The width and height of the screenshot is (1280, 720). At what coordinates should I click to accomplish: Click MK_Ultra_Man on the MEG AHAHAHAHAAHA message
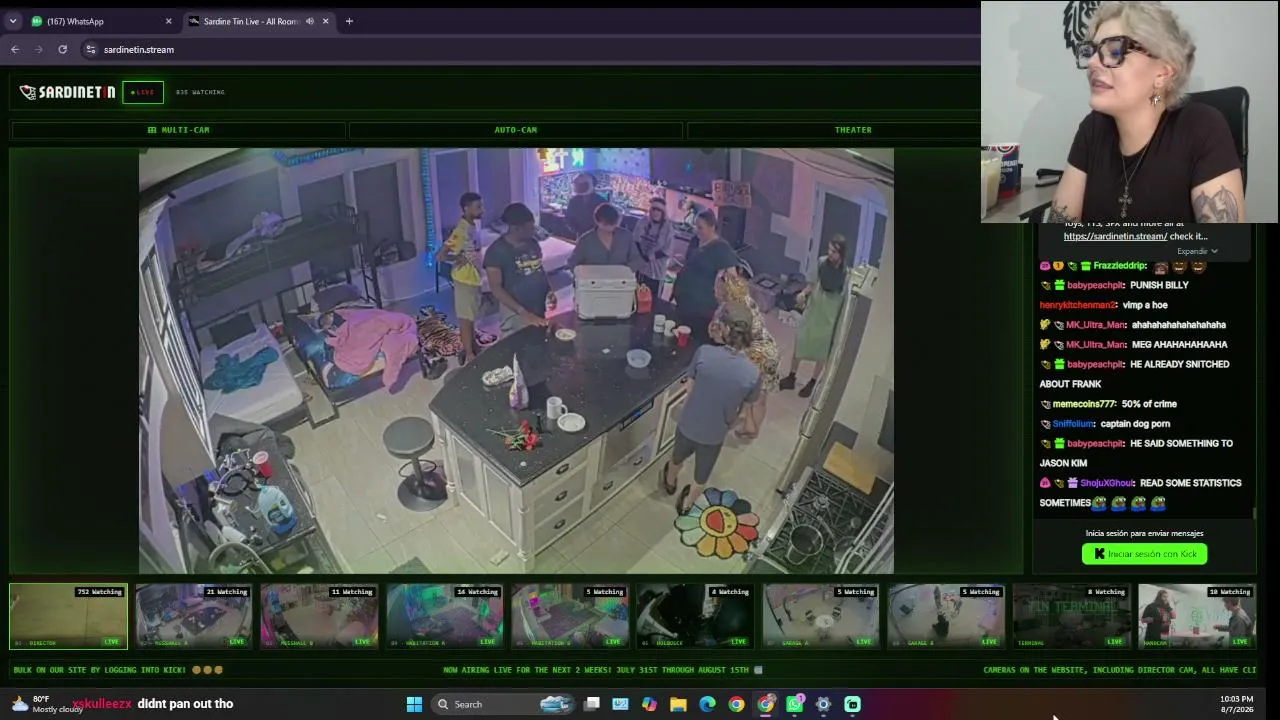tap(1096, 345)
